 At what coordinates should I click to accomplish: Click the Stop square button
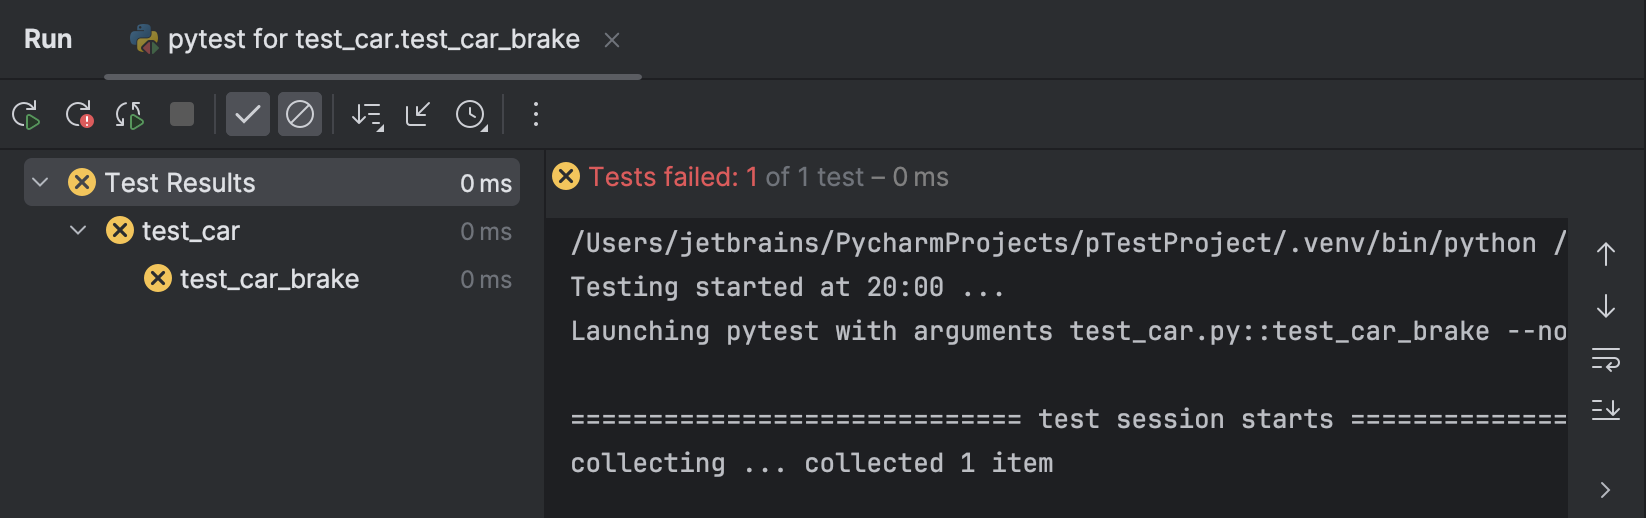pos(182,115)
